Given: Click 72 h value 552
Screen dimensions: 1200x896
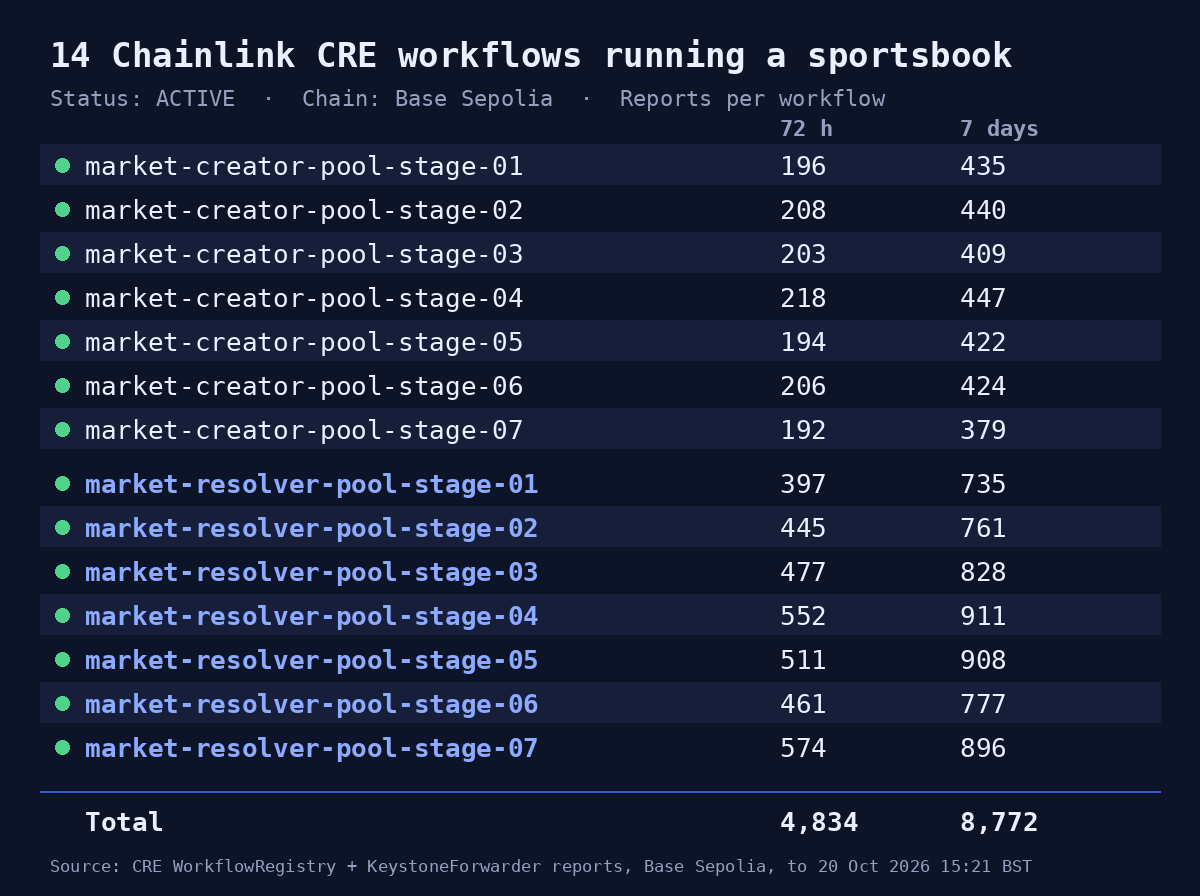Looking at the screenshot, I should coord(803,617).
